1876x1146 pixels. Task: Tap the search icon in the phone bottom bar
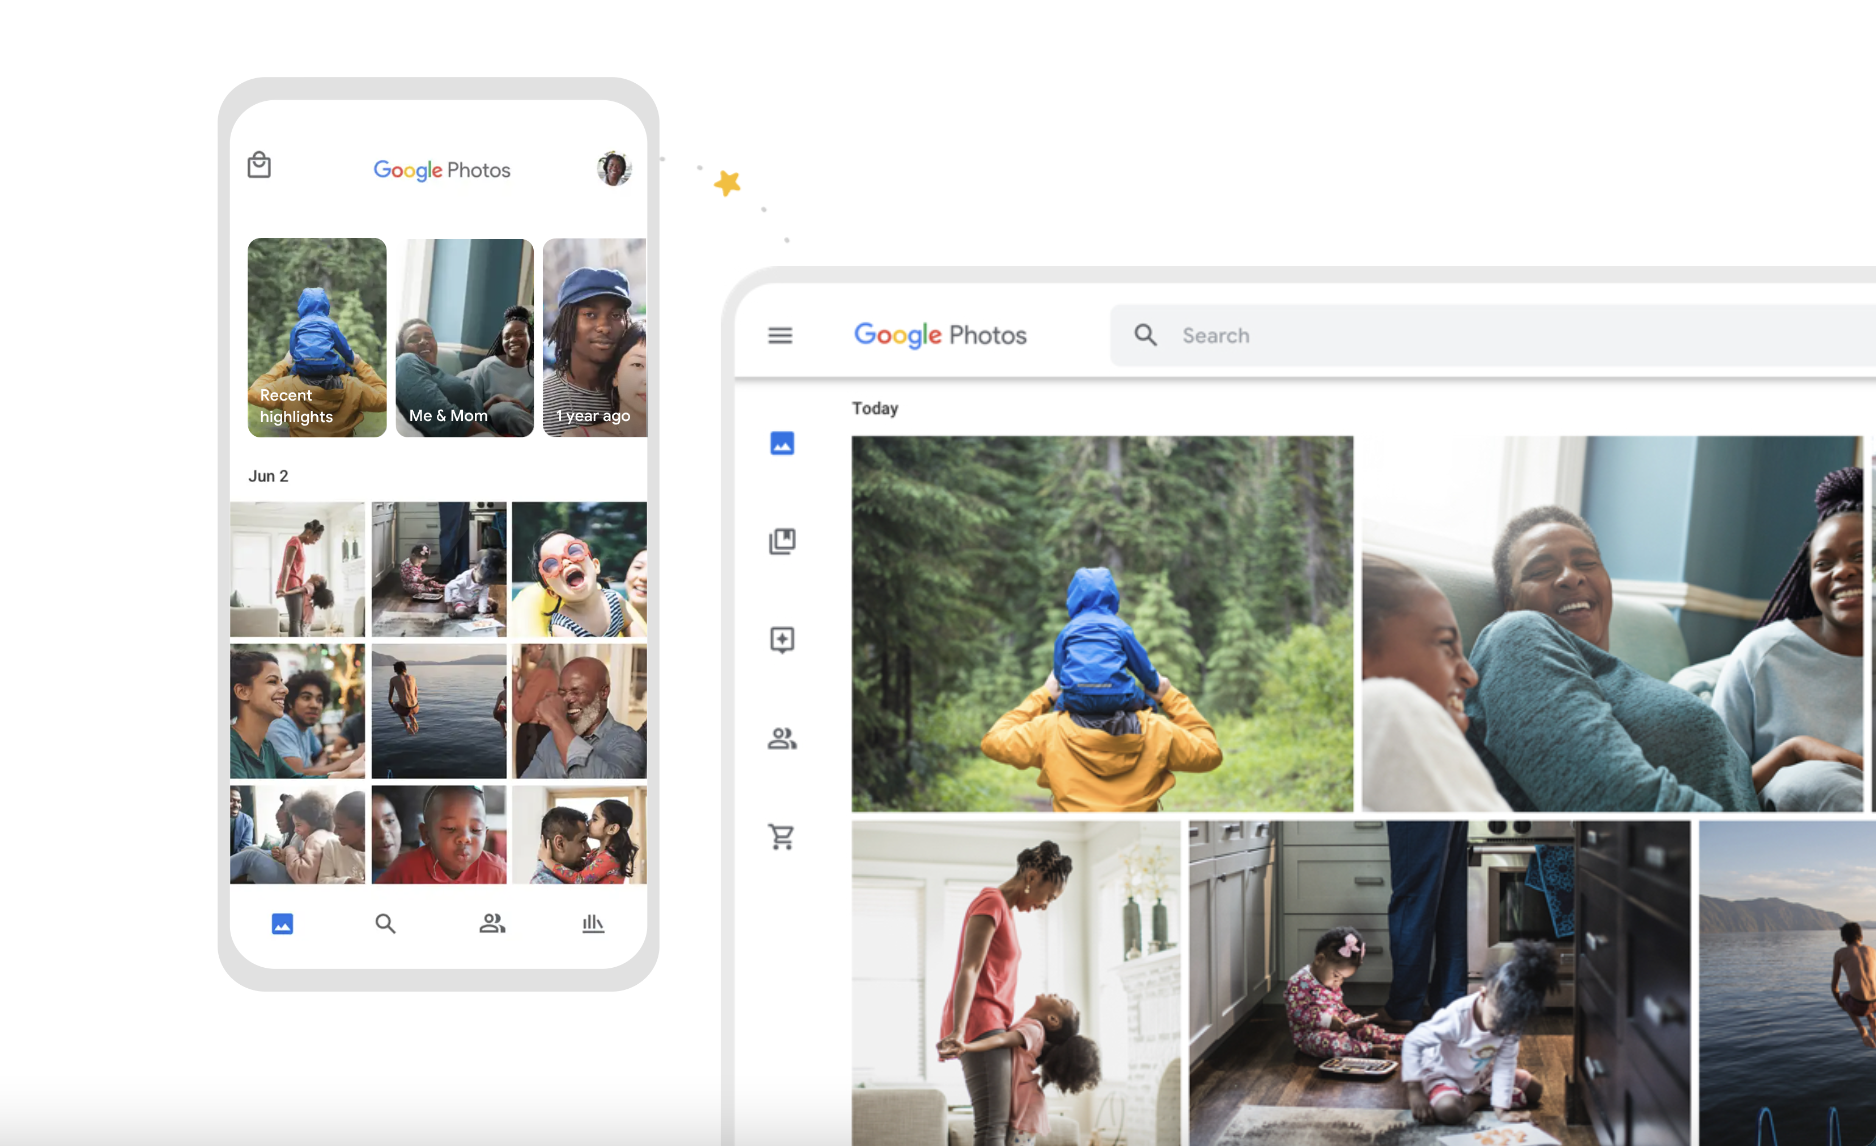385,924
